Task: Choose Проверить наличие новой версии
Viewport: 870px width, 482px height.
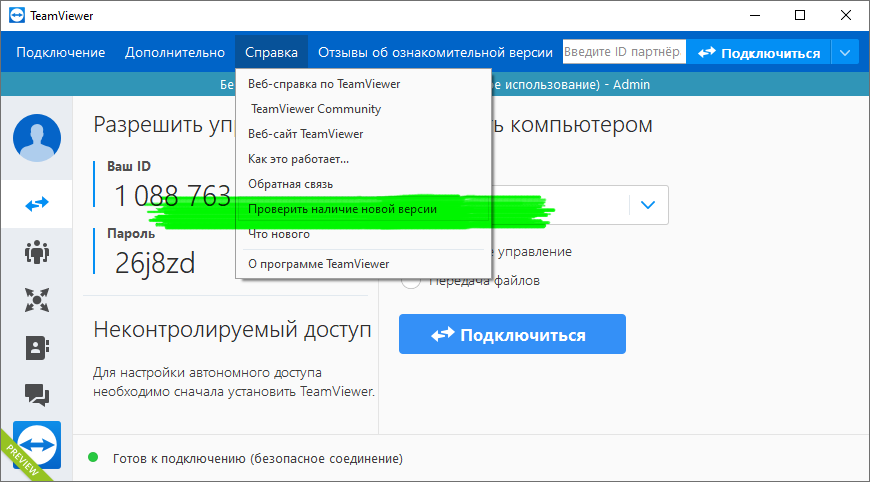Action: pos(363,209)
